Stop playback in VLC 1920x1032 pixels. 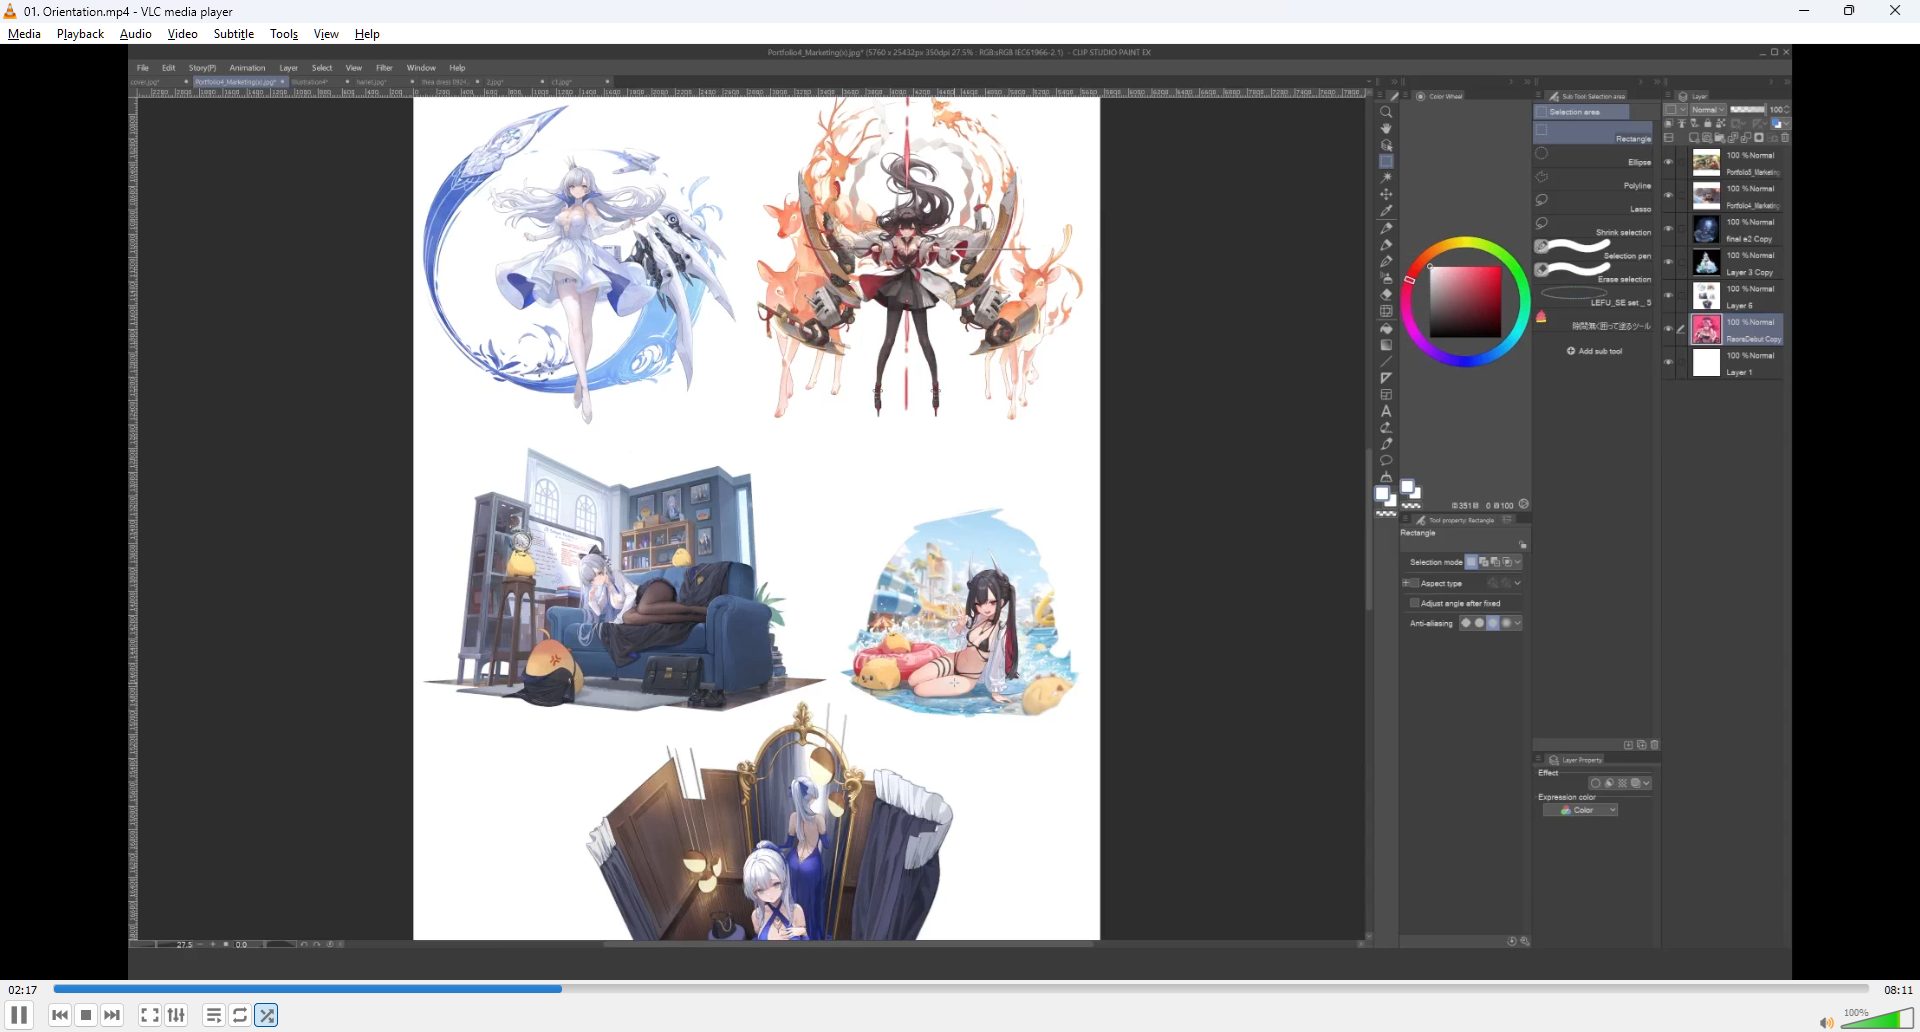86,1015
